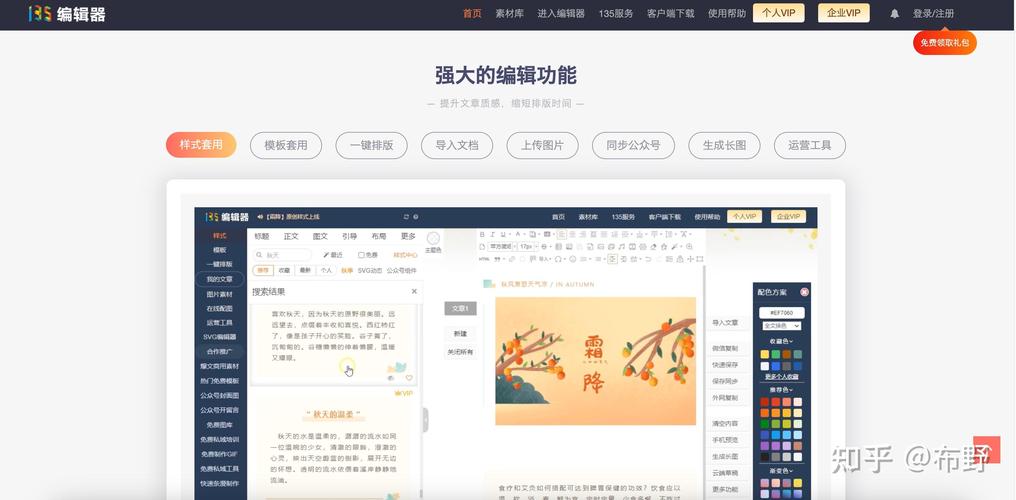Switch to 图文 tab in style panel
The width and height of the screenshot is (1016, 500).
[x=320, y=236]
